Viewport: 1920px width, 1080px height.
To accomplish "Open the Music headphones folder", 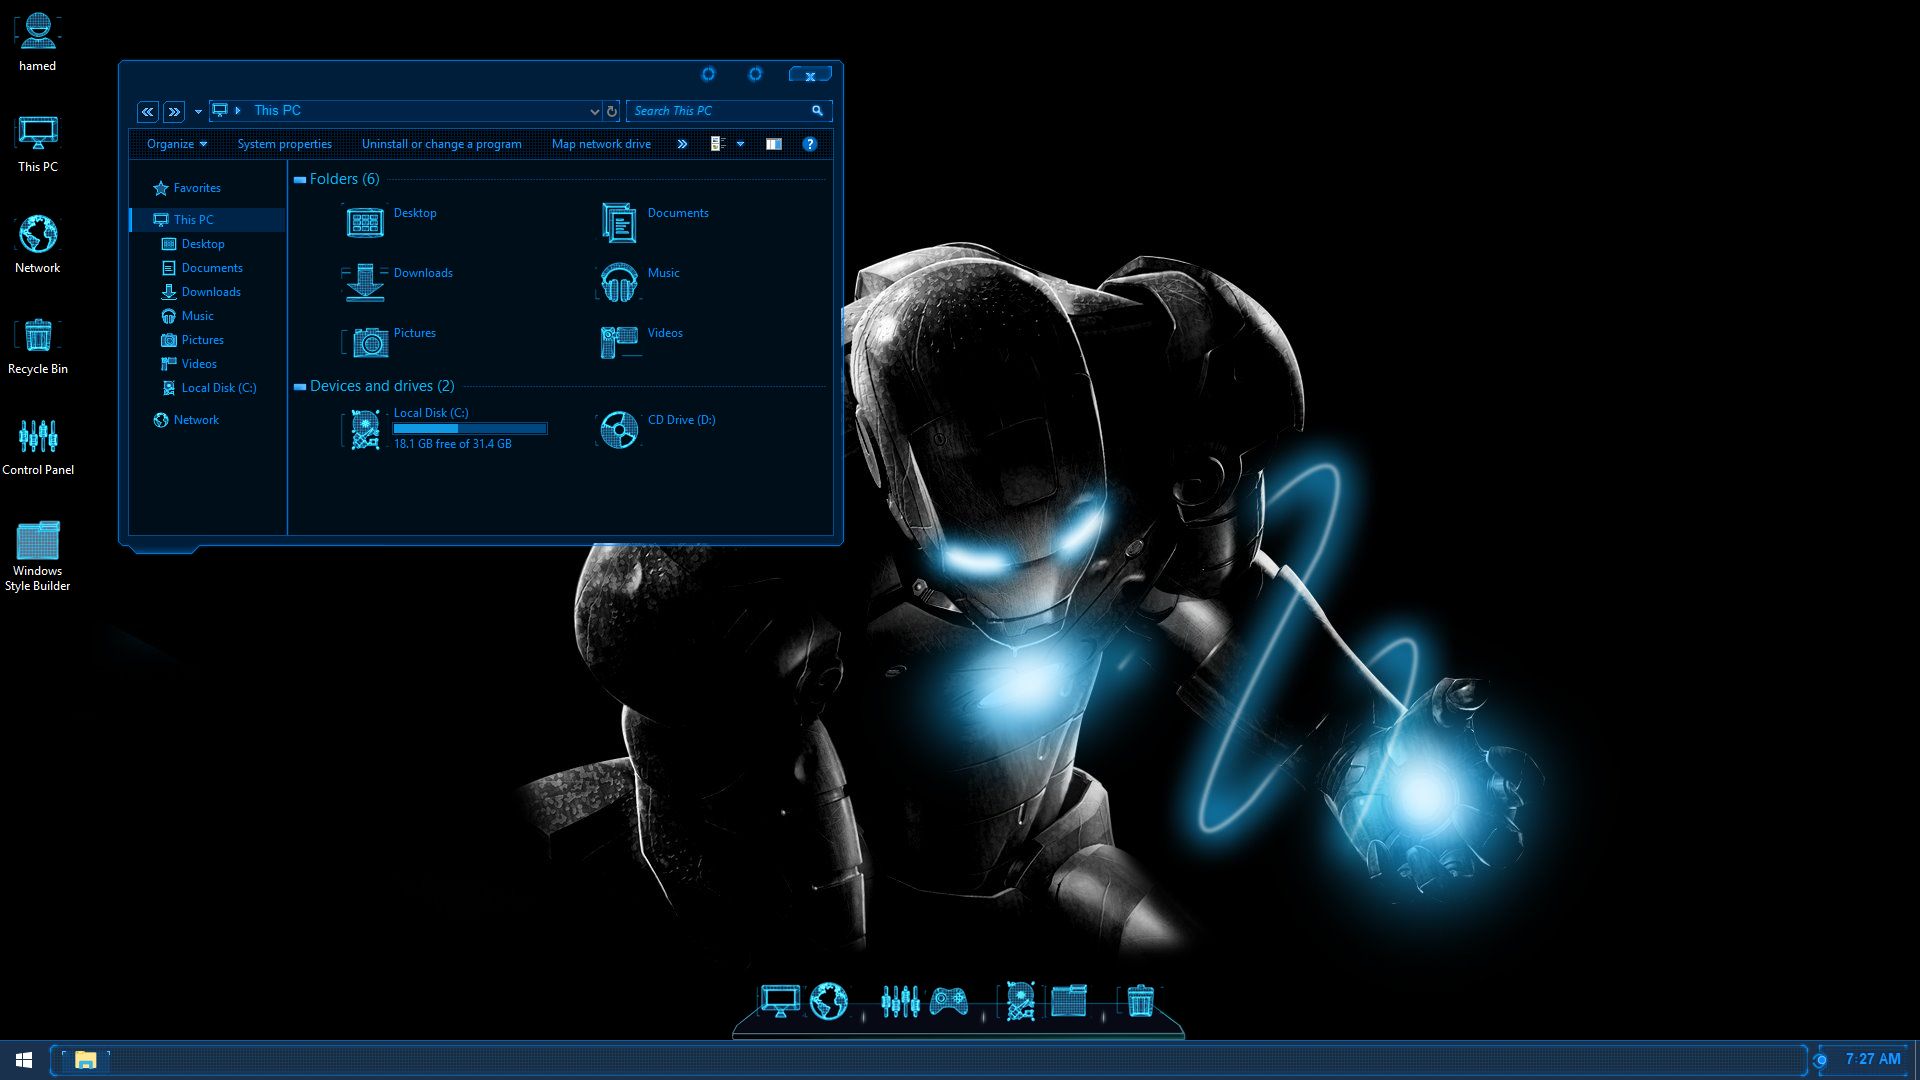I will pyautogui.click(x=619, y=282).
